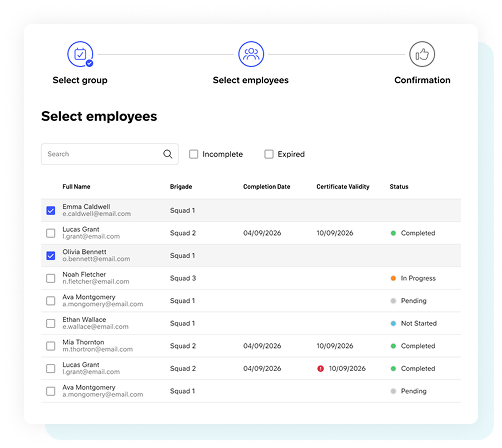Click m.thortron@email.com email

click(x=98, y=349)
